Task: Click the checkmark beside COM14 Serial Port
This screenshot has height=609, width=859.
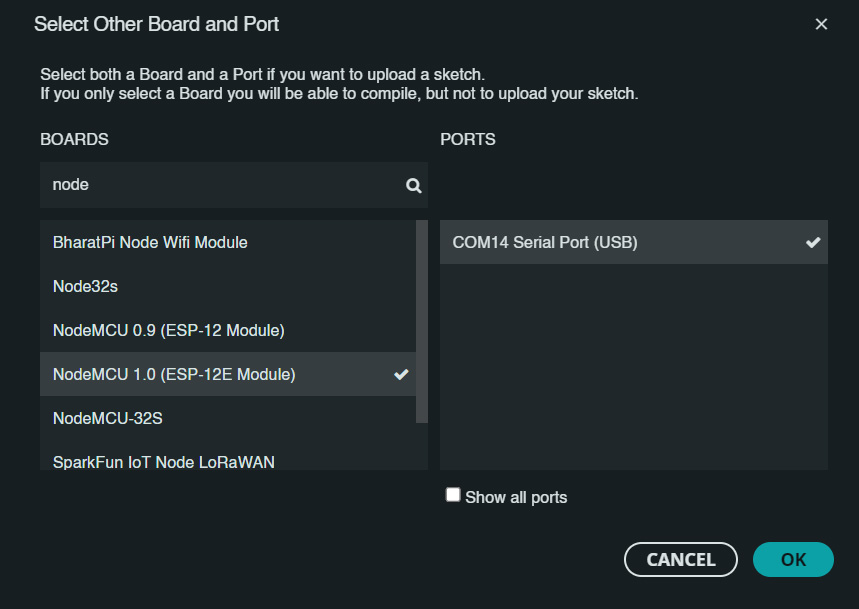Action: coord(813,242)
